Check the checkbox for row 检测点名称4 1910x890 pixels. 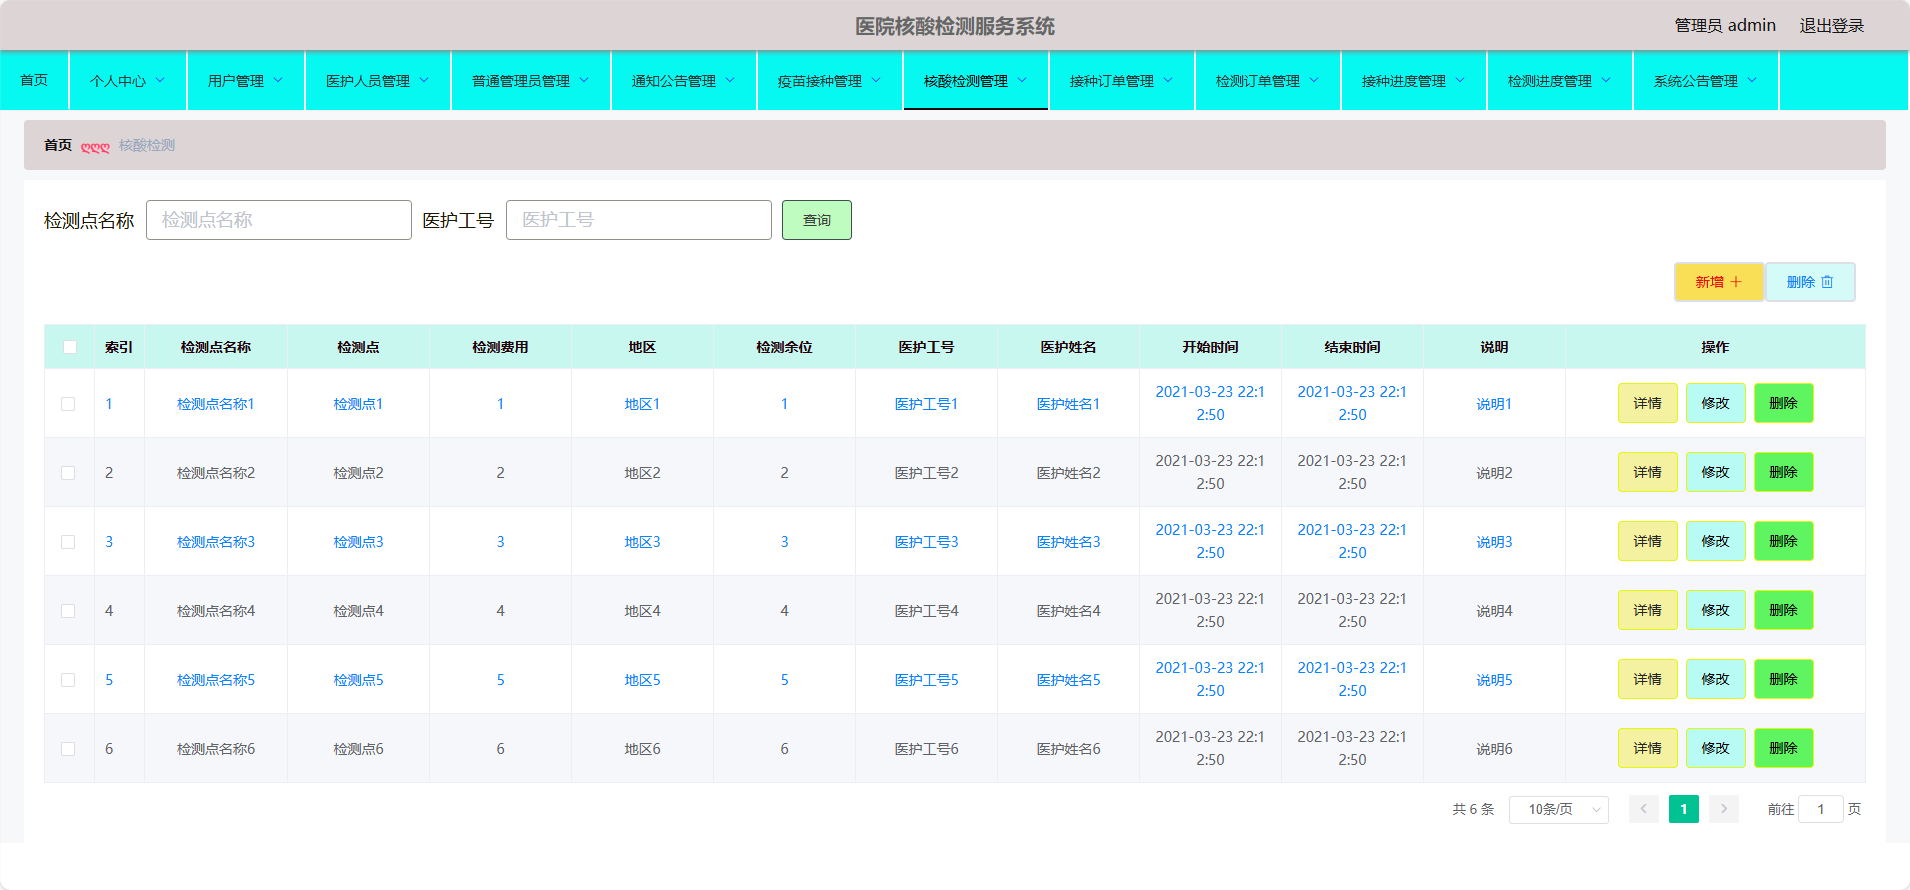tap(68, 611)
